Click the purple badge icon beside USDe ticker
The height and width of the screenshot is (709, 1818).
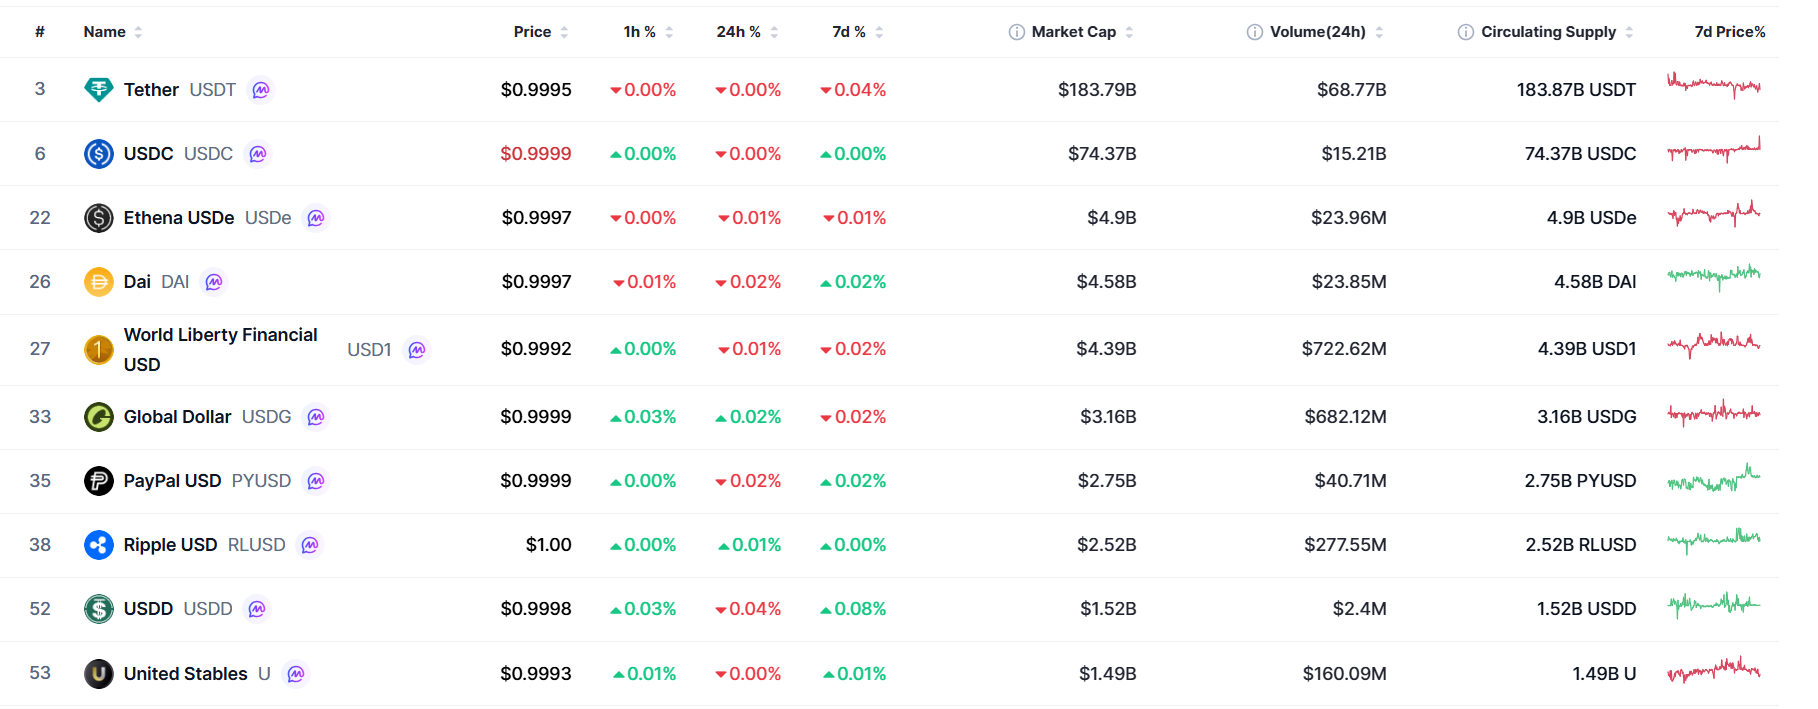click(316, 218)
